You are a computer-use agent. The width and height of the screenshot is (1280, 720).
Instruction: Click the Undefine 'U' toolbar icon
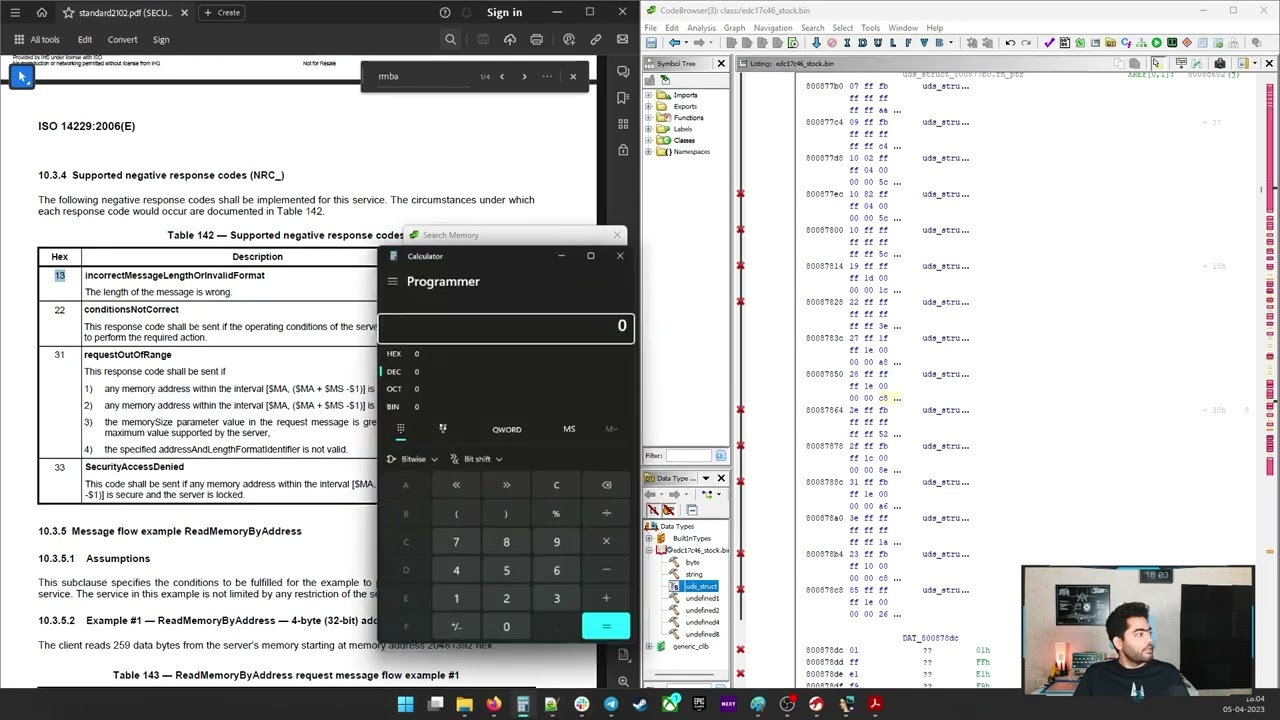(x=877, y=43)
